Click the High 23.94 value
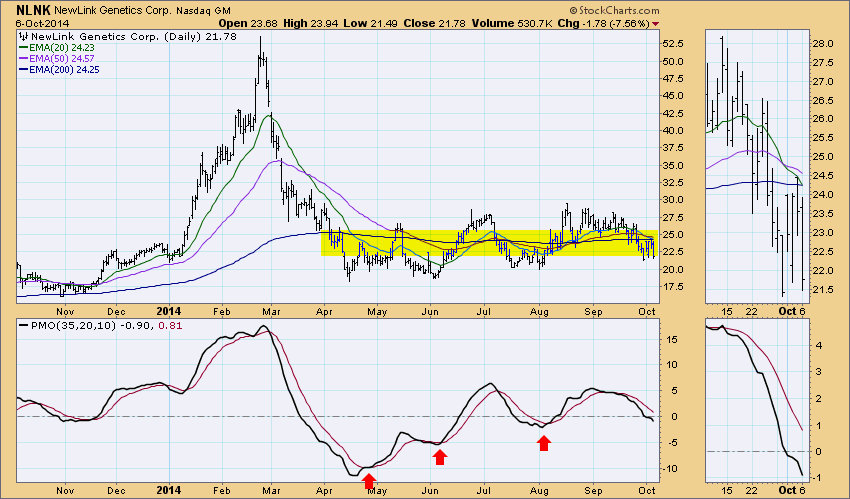The height and width of the screenshot is (499, 850). pyautogui.click(x=311, y=23)
